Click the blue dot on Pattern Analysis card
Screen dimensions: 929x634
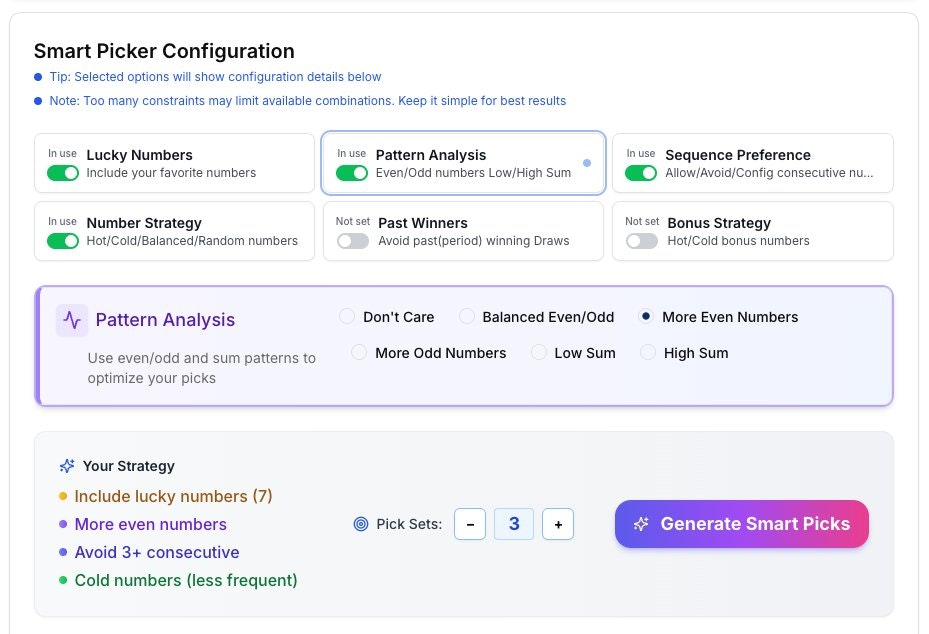coord(587,163)
